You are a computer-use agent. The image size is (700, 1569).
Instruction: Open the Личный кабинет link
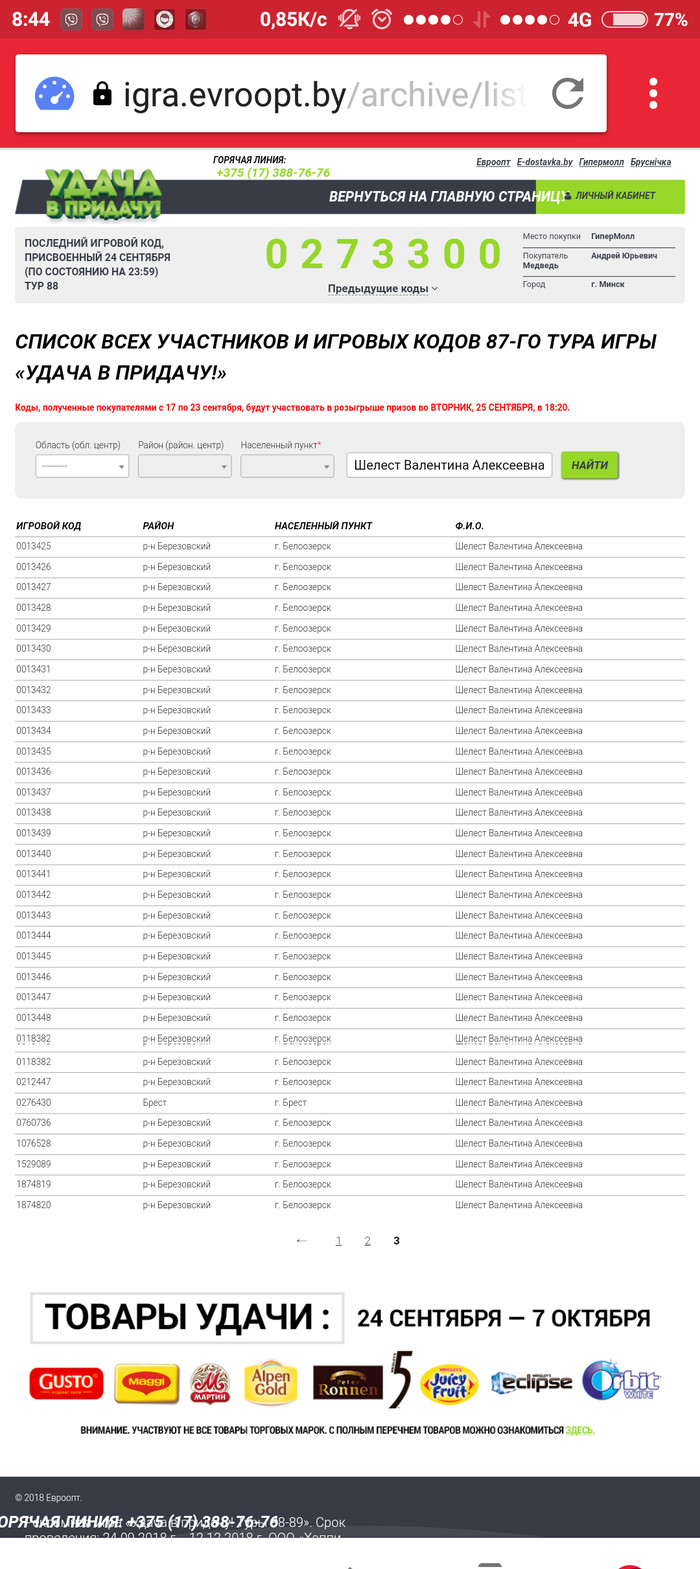pos(615,196)
